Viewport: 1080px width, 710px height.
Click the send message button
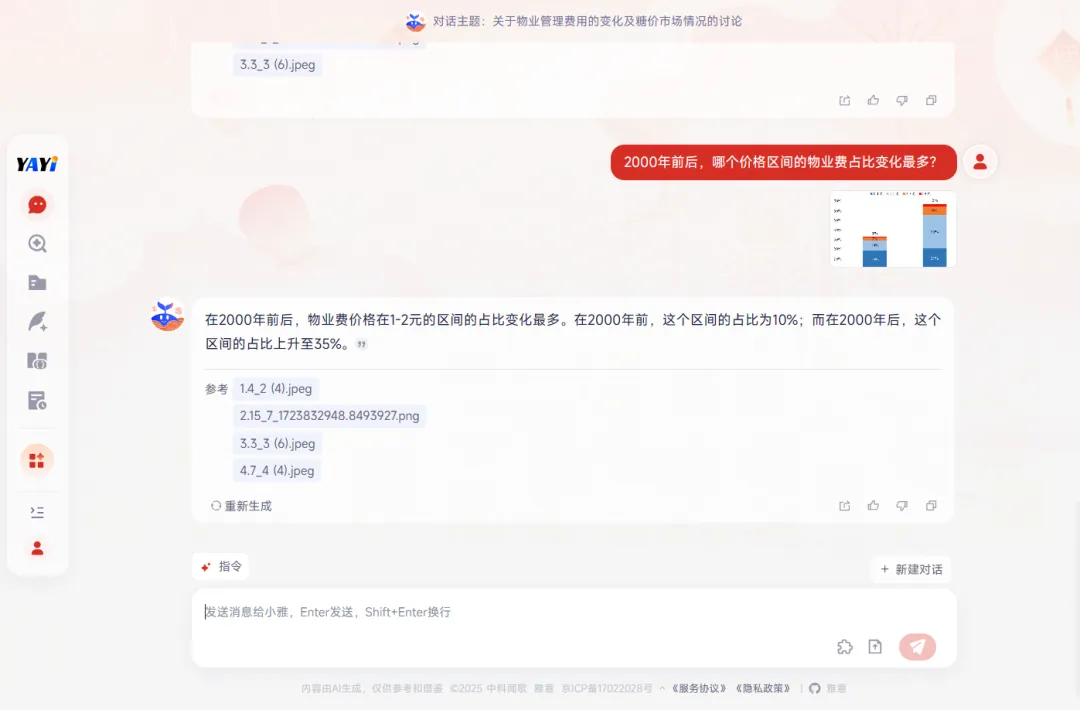(x=917, y=647)
